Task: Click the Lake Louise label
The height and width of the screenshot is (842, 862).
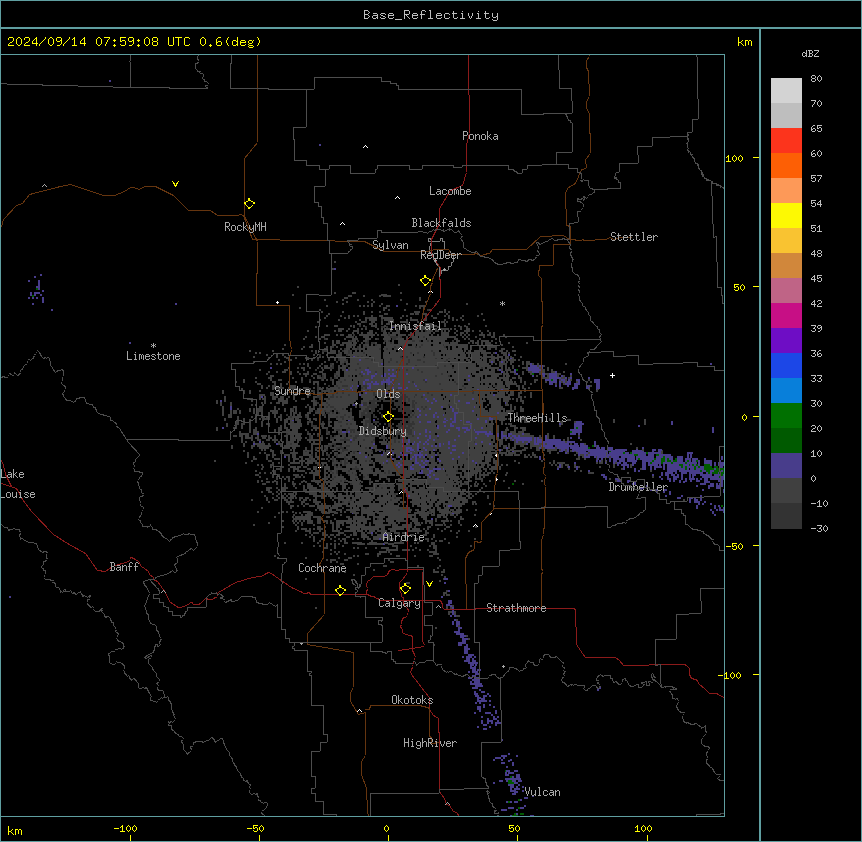Action: pyautogui.click(x=18, y=484)
